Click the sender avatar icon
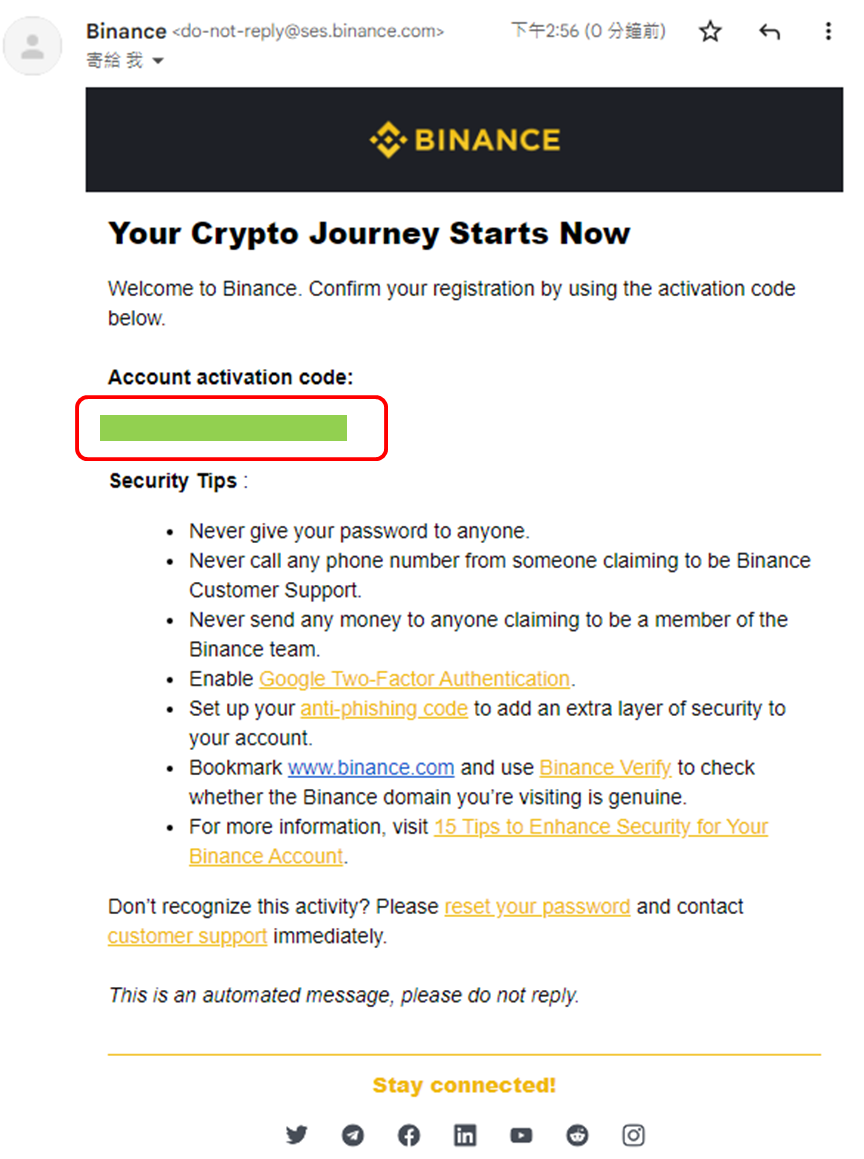 point(33,47)
